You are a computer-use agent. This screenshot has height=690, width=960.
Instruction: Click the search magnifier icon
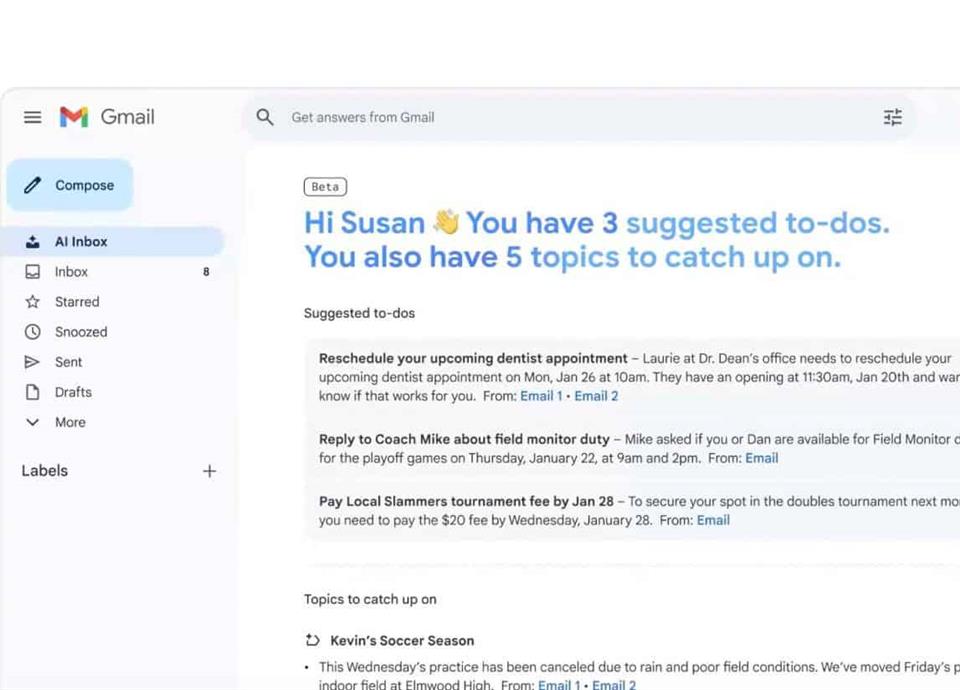(265, 117)
